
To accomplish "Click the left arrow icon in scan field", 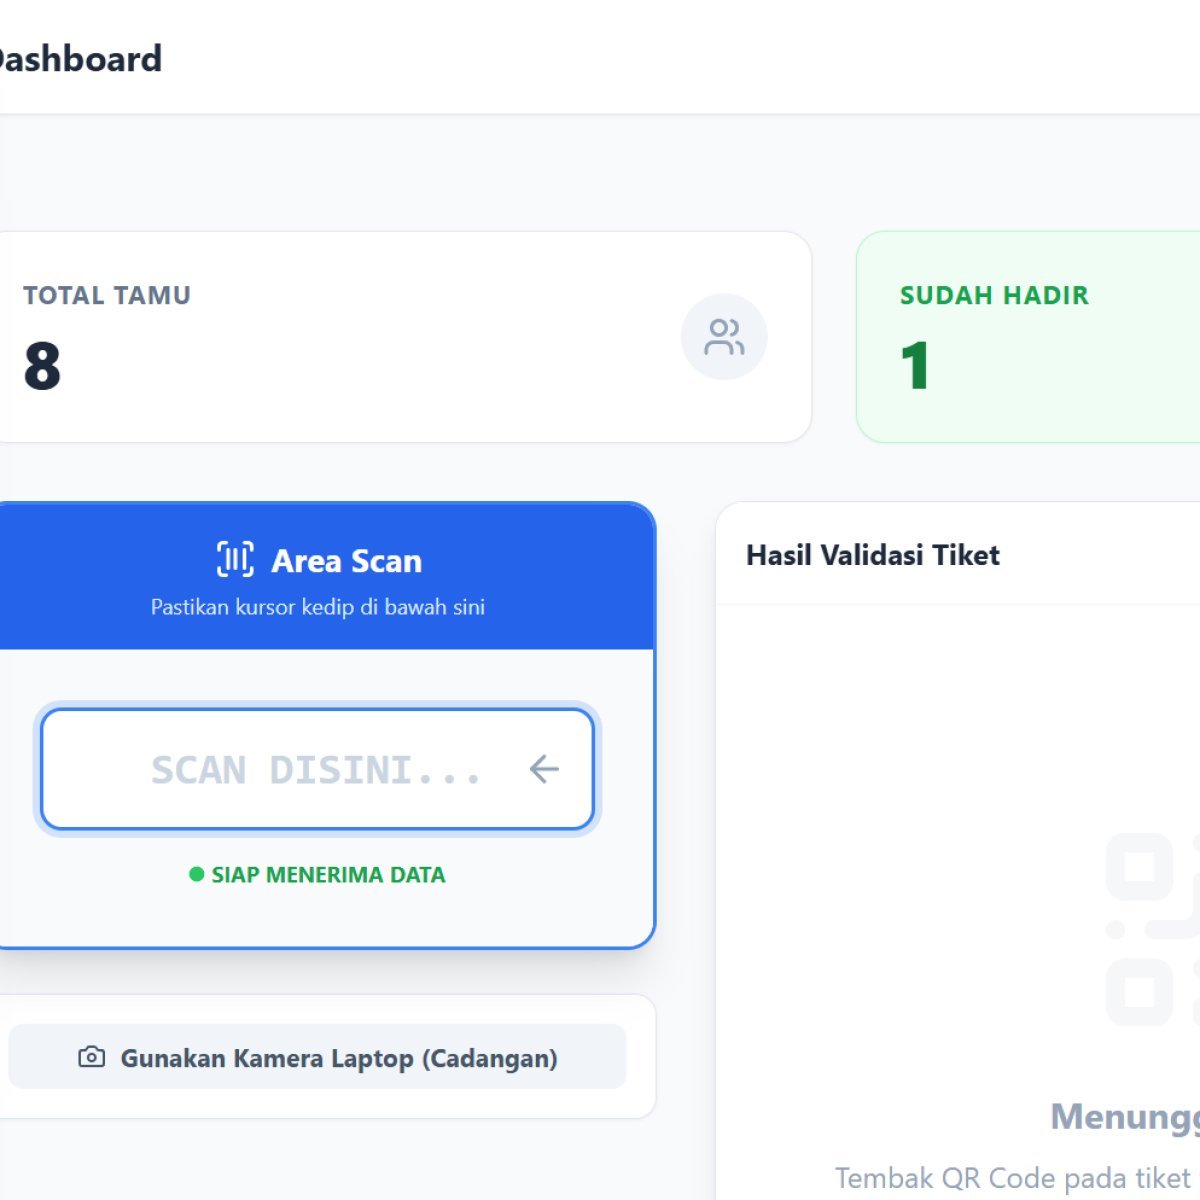I will click(544, 769).
